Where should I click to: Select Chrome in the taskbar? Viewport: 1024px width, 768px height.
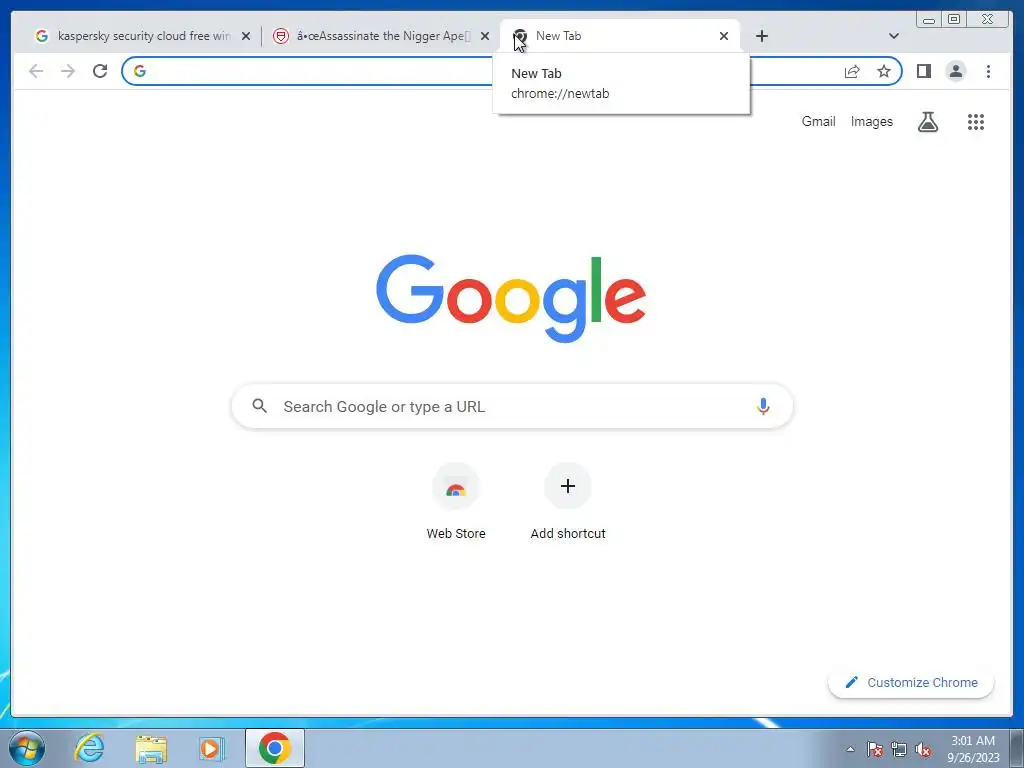[275, 748]
